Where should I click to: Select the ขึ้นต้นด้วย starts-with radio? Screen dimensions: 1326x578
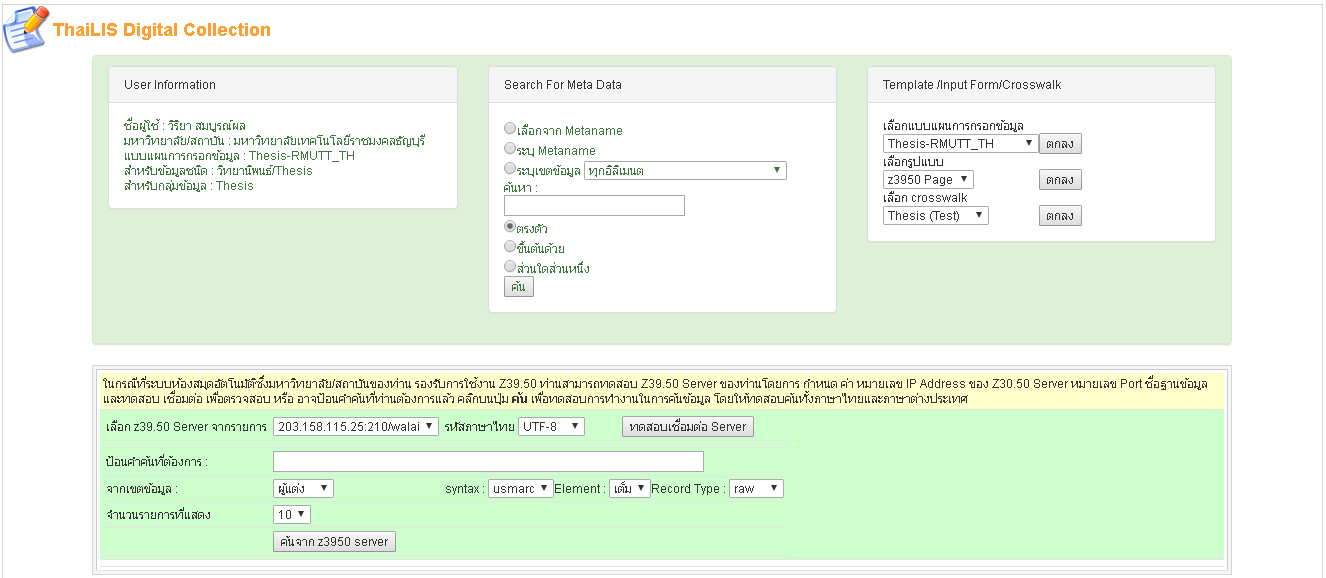pyautogui.click(x=510, y=247)
